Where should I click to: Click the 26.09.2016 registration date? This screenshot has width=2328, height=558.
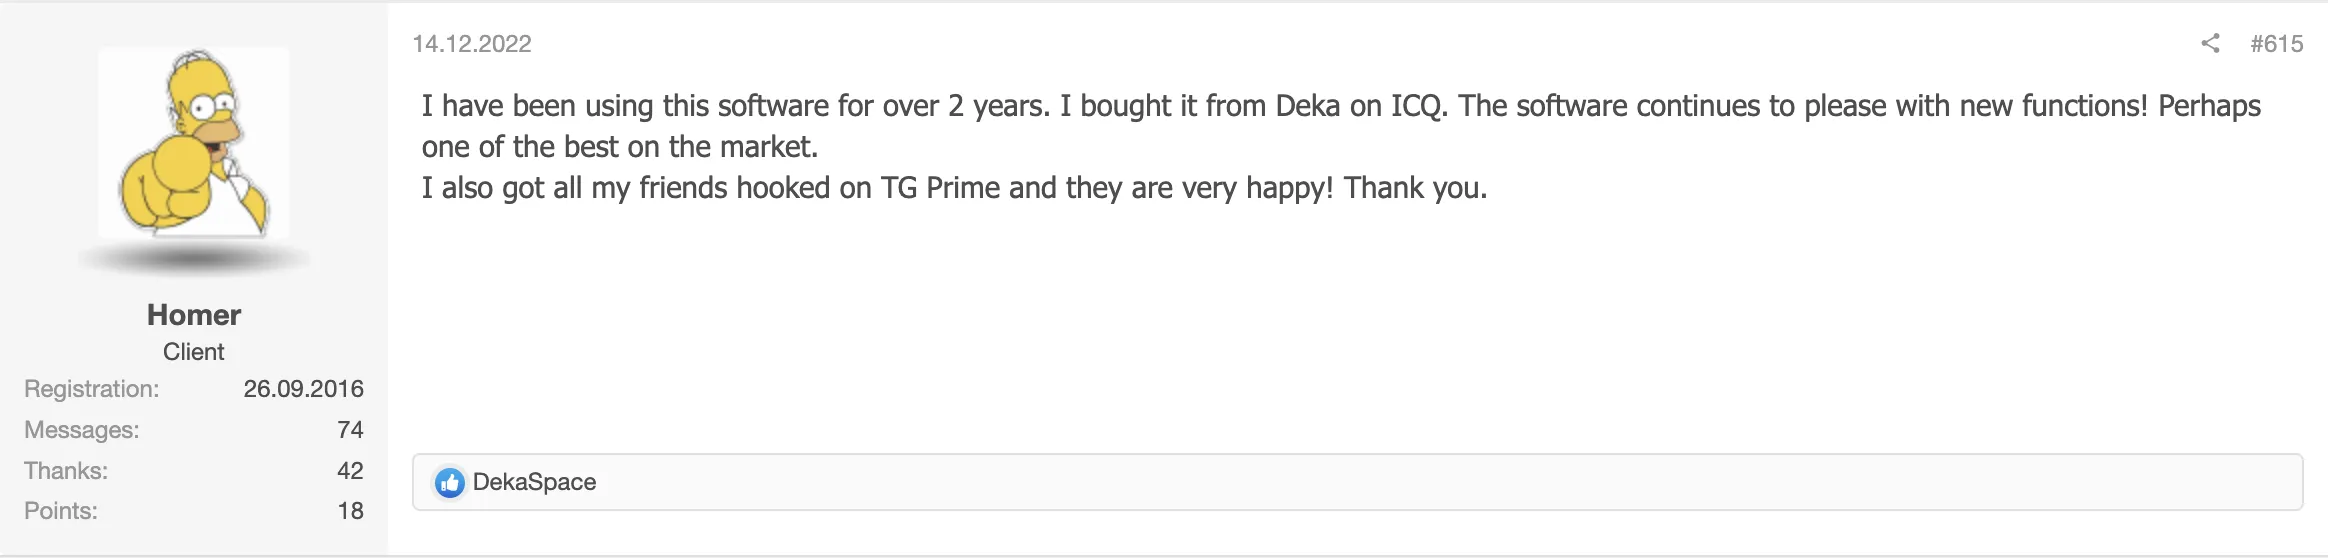[303, 389]
